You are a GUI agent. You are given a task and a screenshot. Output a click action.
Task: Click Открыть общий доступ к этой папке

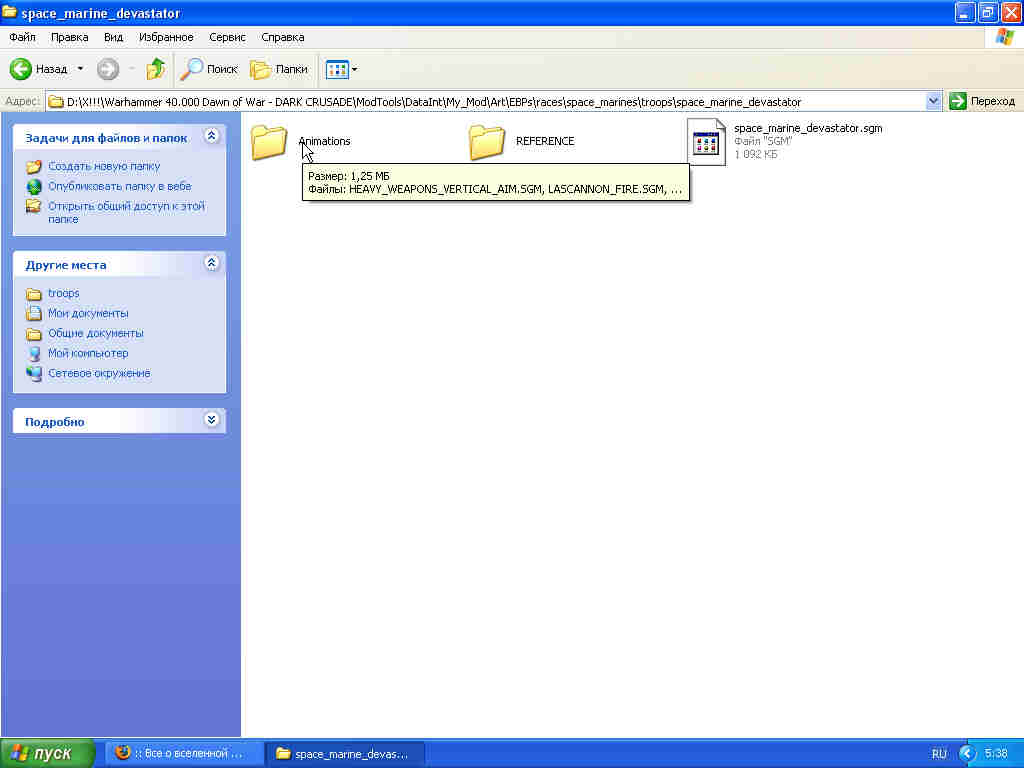[x=126, y=212]
